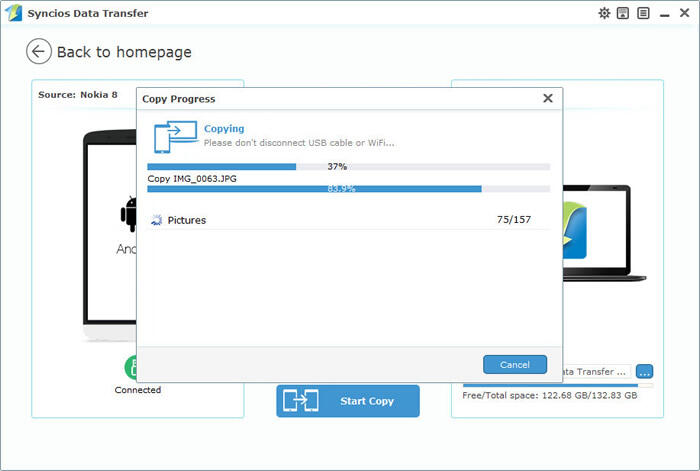Click the free space usage bar
Viewport: 700px width, 471px height.
tap(558, 385)
